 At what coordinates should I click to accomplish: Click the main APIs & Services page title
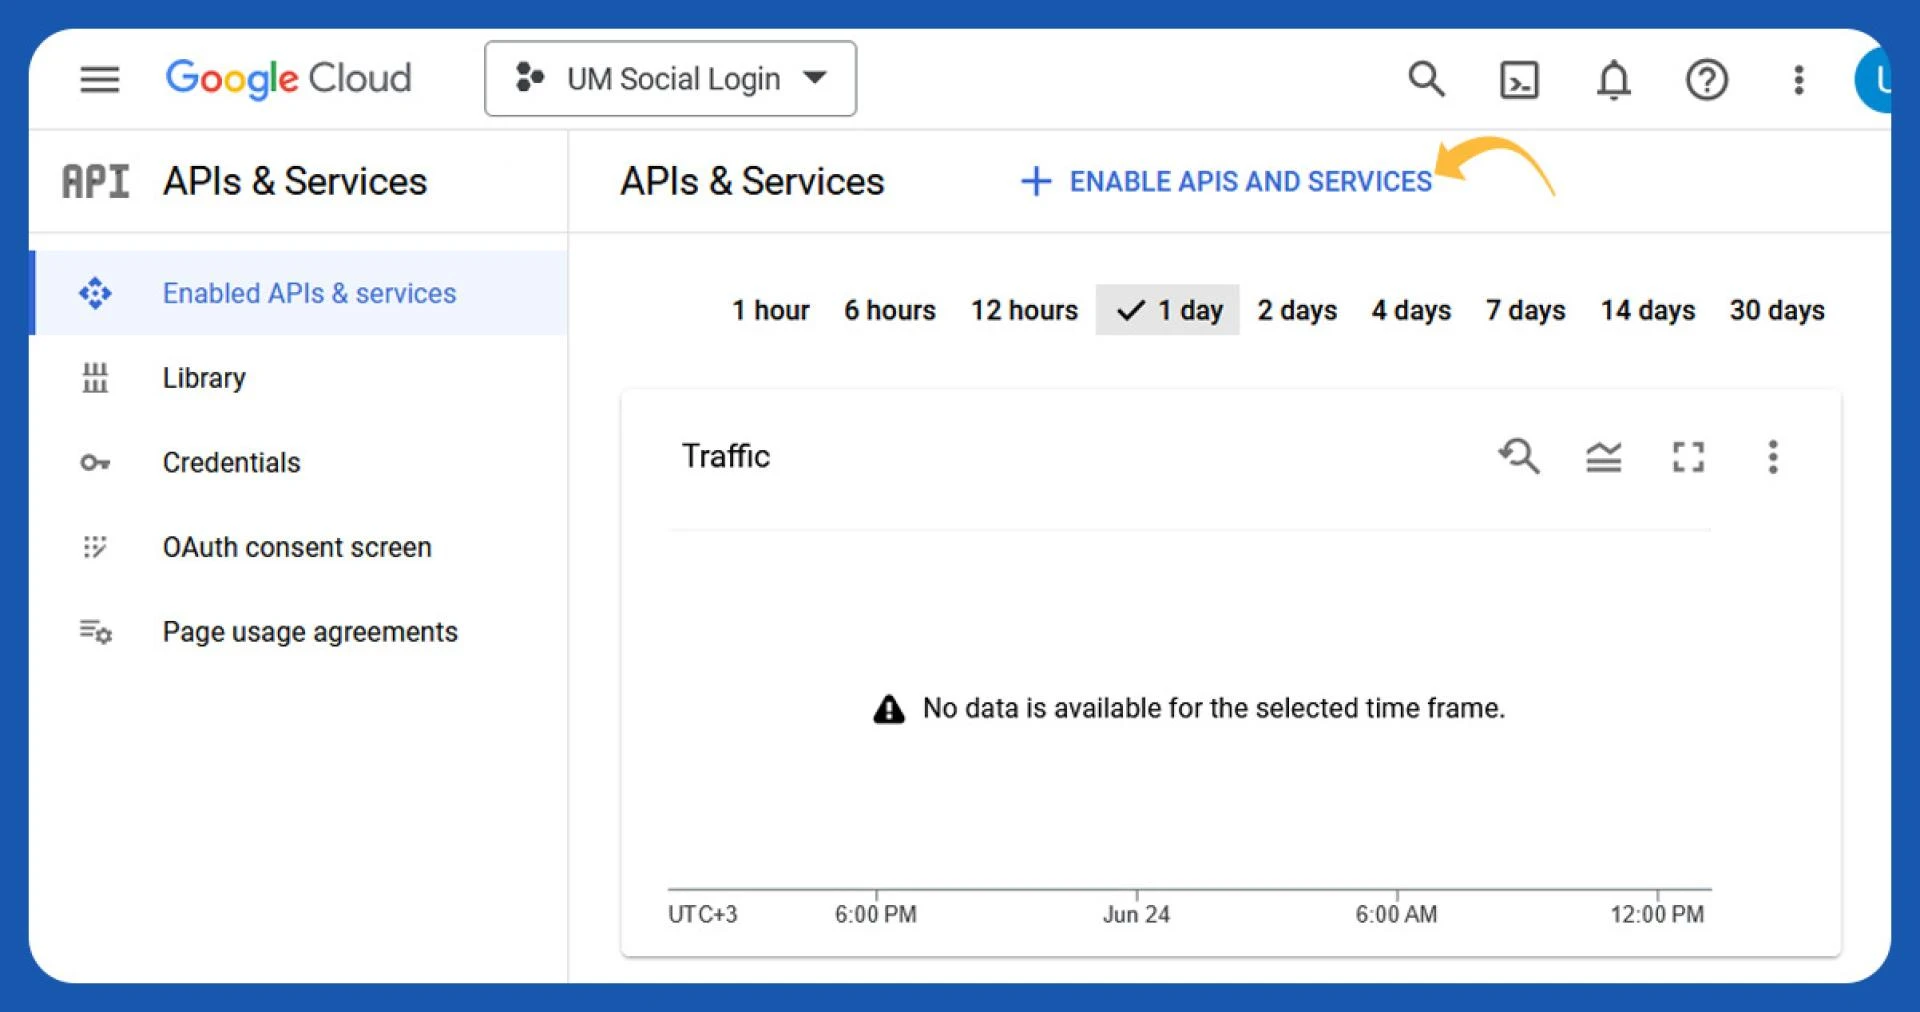pos(752,181)
